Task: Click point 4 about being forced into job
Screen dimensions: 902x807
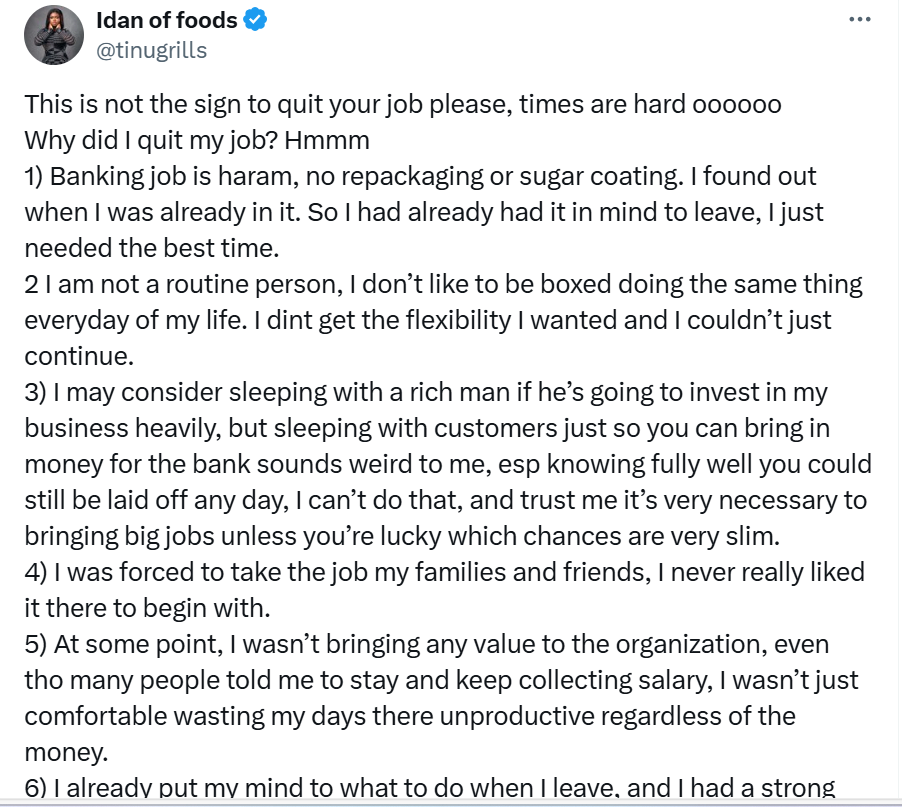Action: [444, 573]
